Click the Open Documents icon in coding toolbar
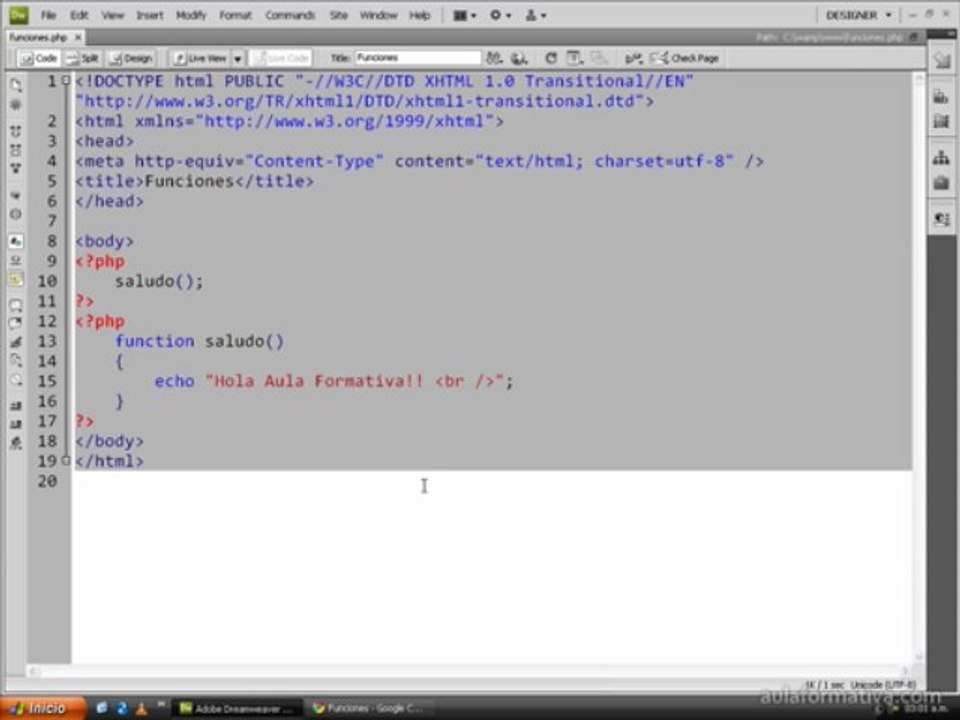 tap(16, 84)
